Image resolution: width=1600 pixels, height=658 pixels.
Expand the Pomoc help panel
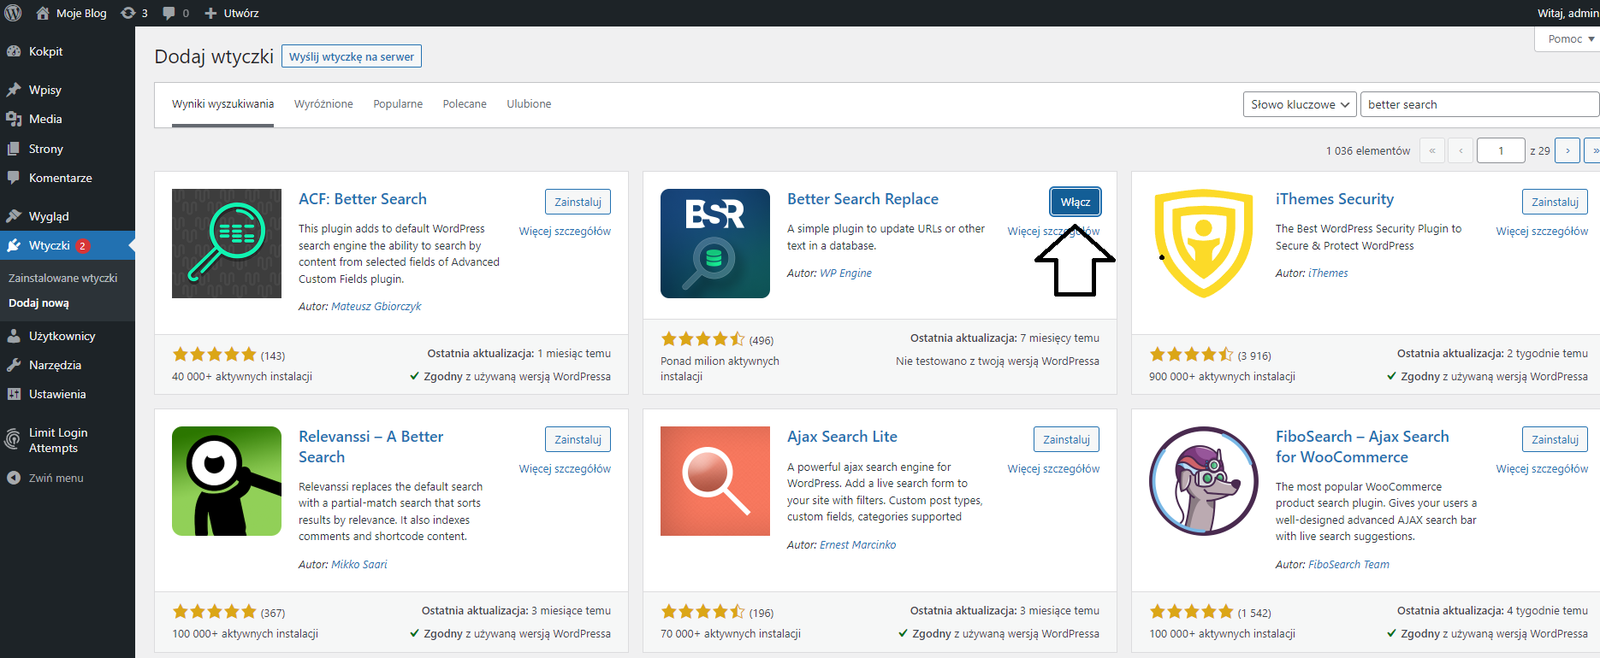pyautogui.click(x=1568, y=39)
